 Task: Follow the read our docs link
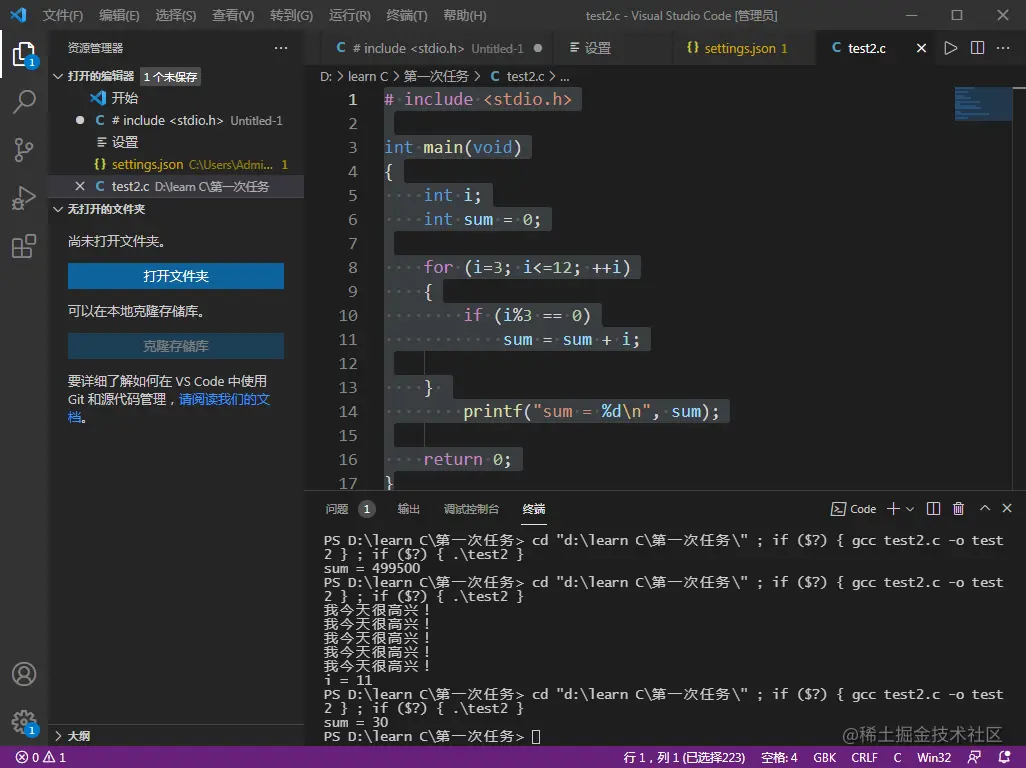[224, 400]
